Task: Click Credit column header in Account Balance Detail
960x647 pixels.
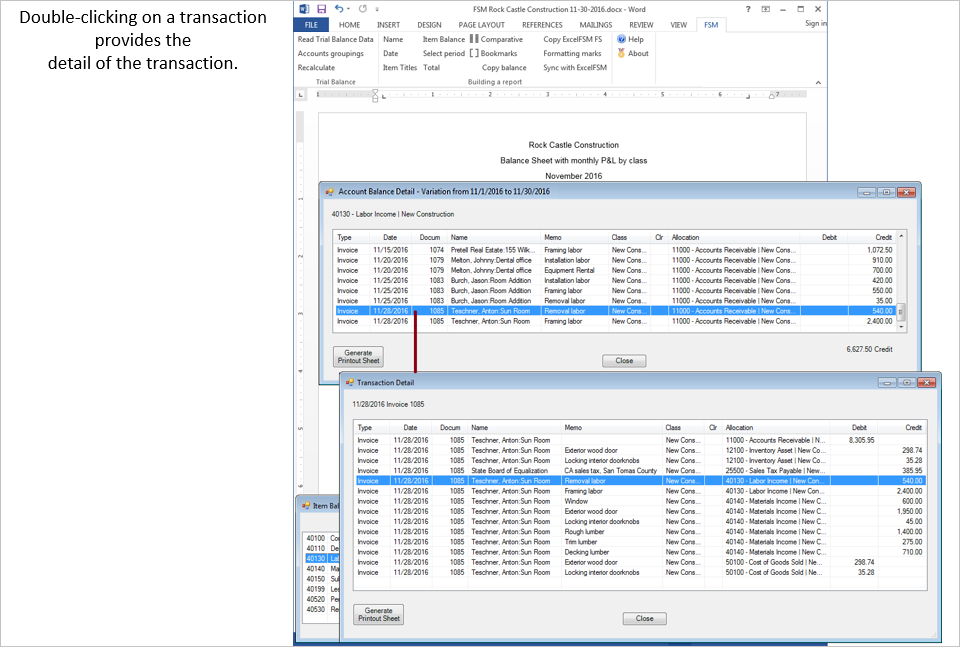Action: click(872, 237)
